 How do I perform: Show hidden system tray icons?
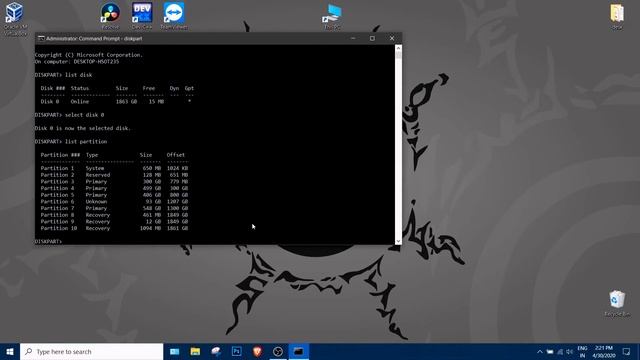(x=540, y=351)
